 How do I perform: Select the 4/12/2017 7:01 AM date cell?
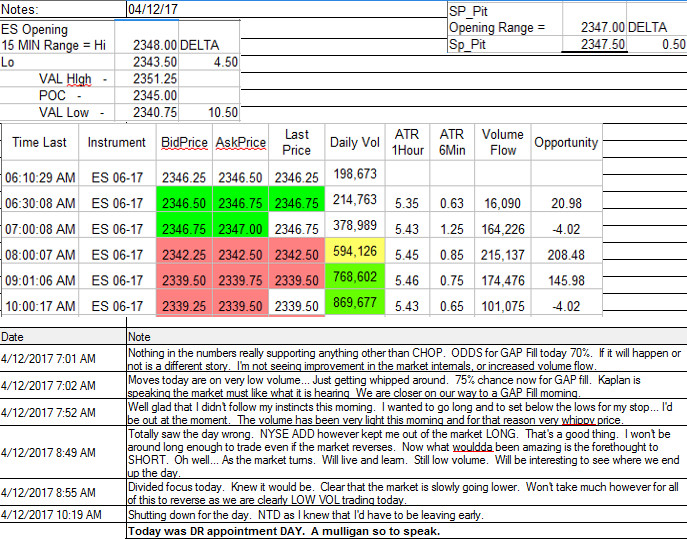point(63,358)
